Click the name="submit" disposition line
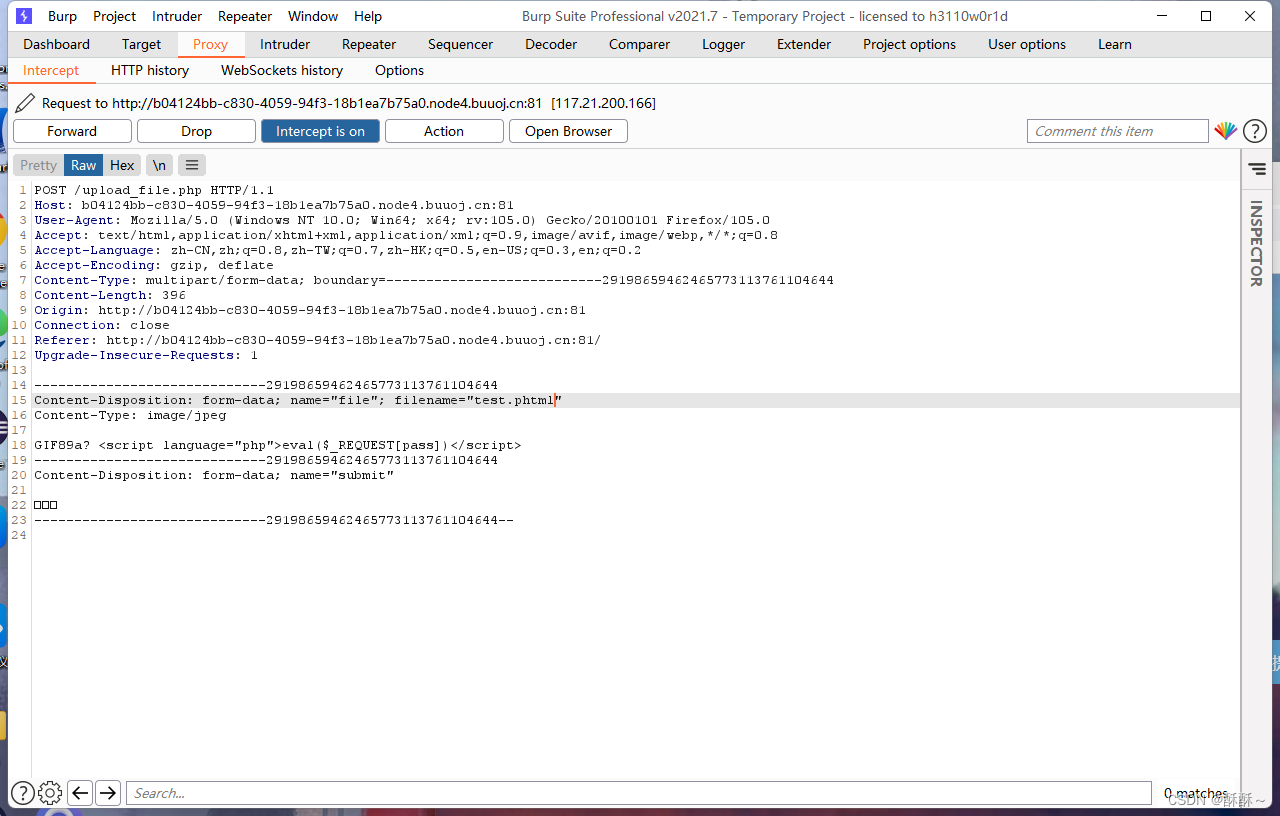This screenshot has width=1280, height=816. 214,475
